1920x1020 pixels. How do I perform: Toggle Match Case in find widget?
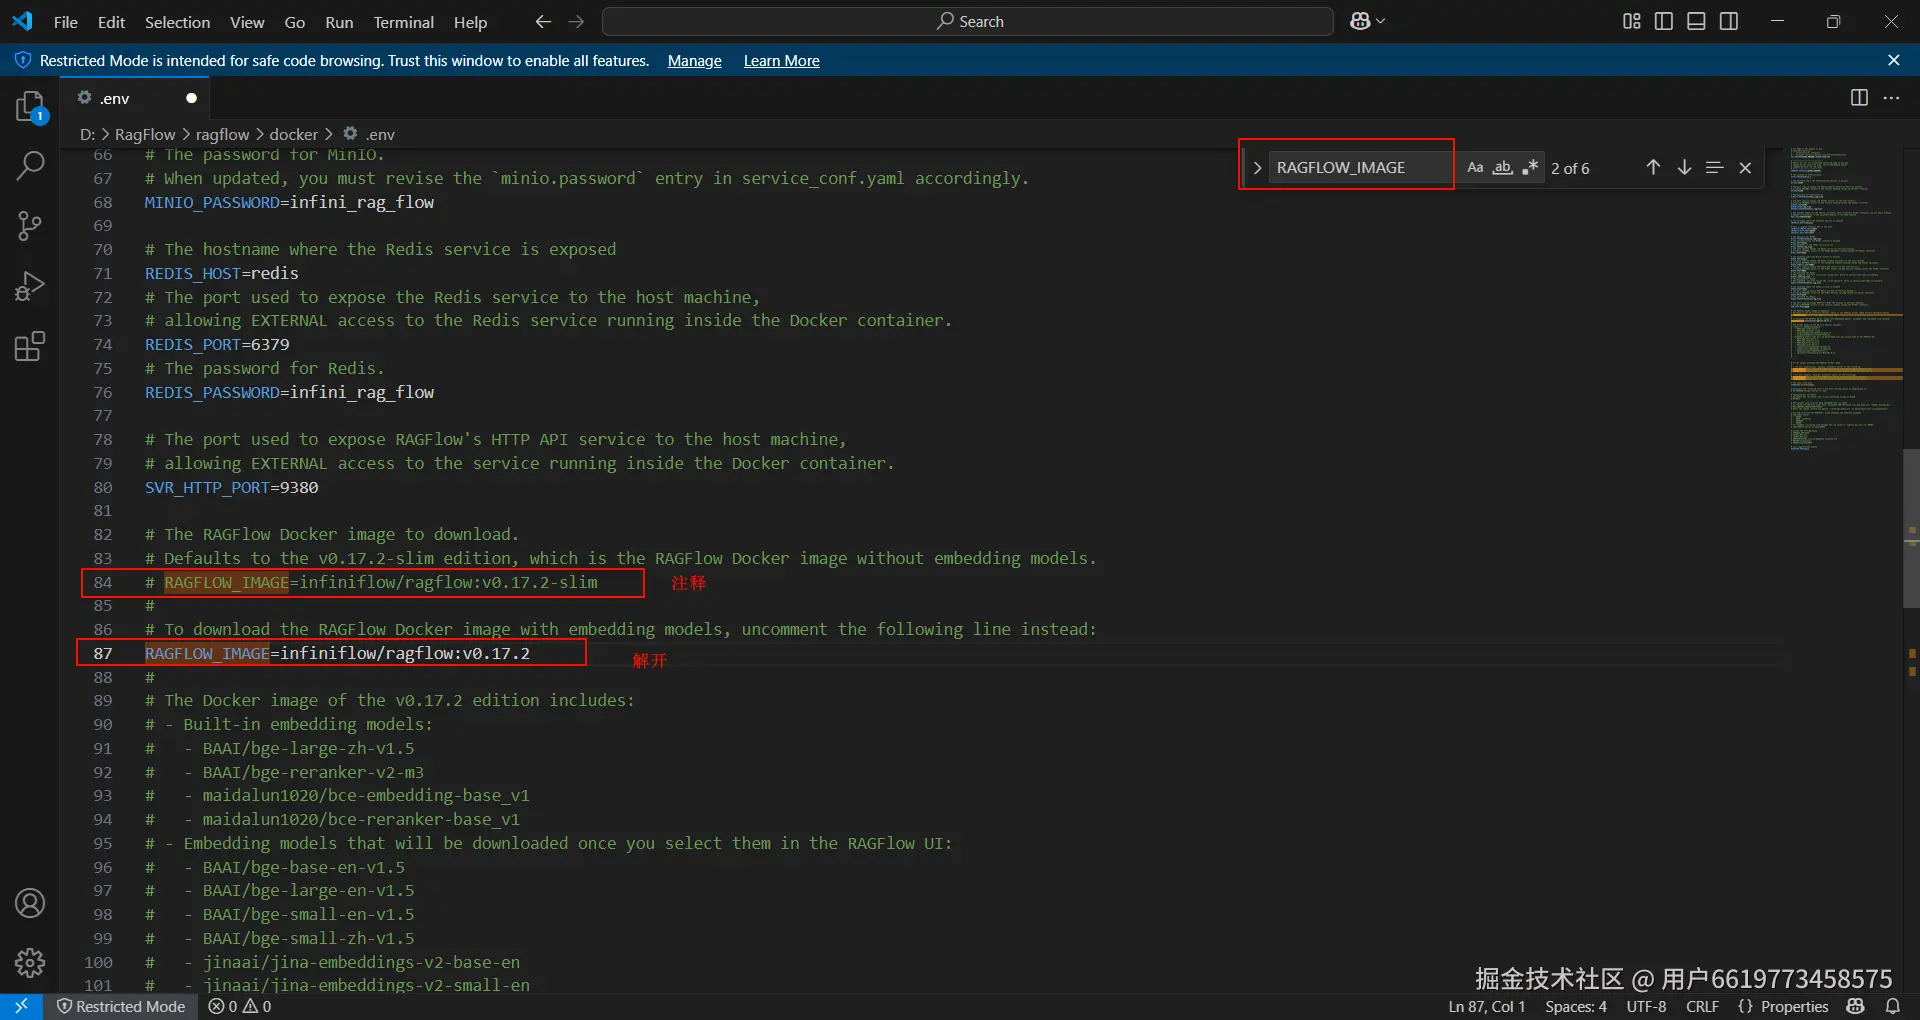pos(1475,168)
